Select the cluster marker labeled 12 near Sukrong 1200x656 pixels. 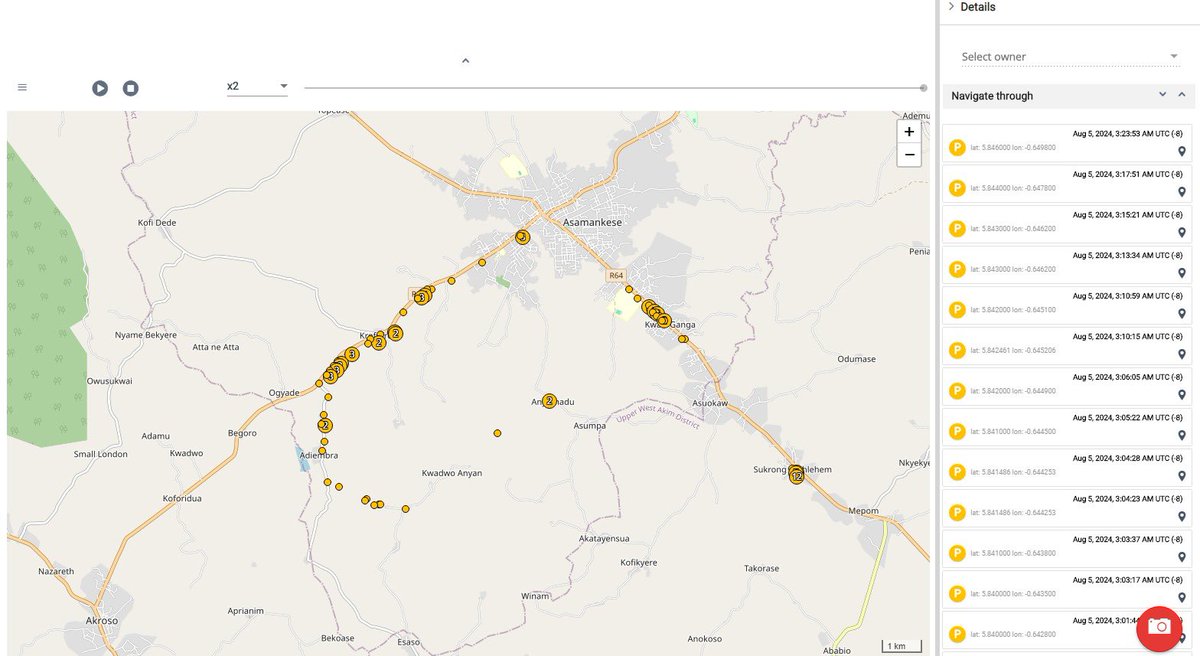click(x=796, y=477)
